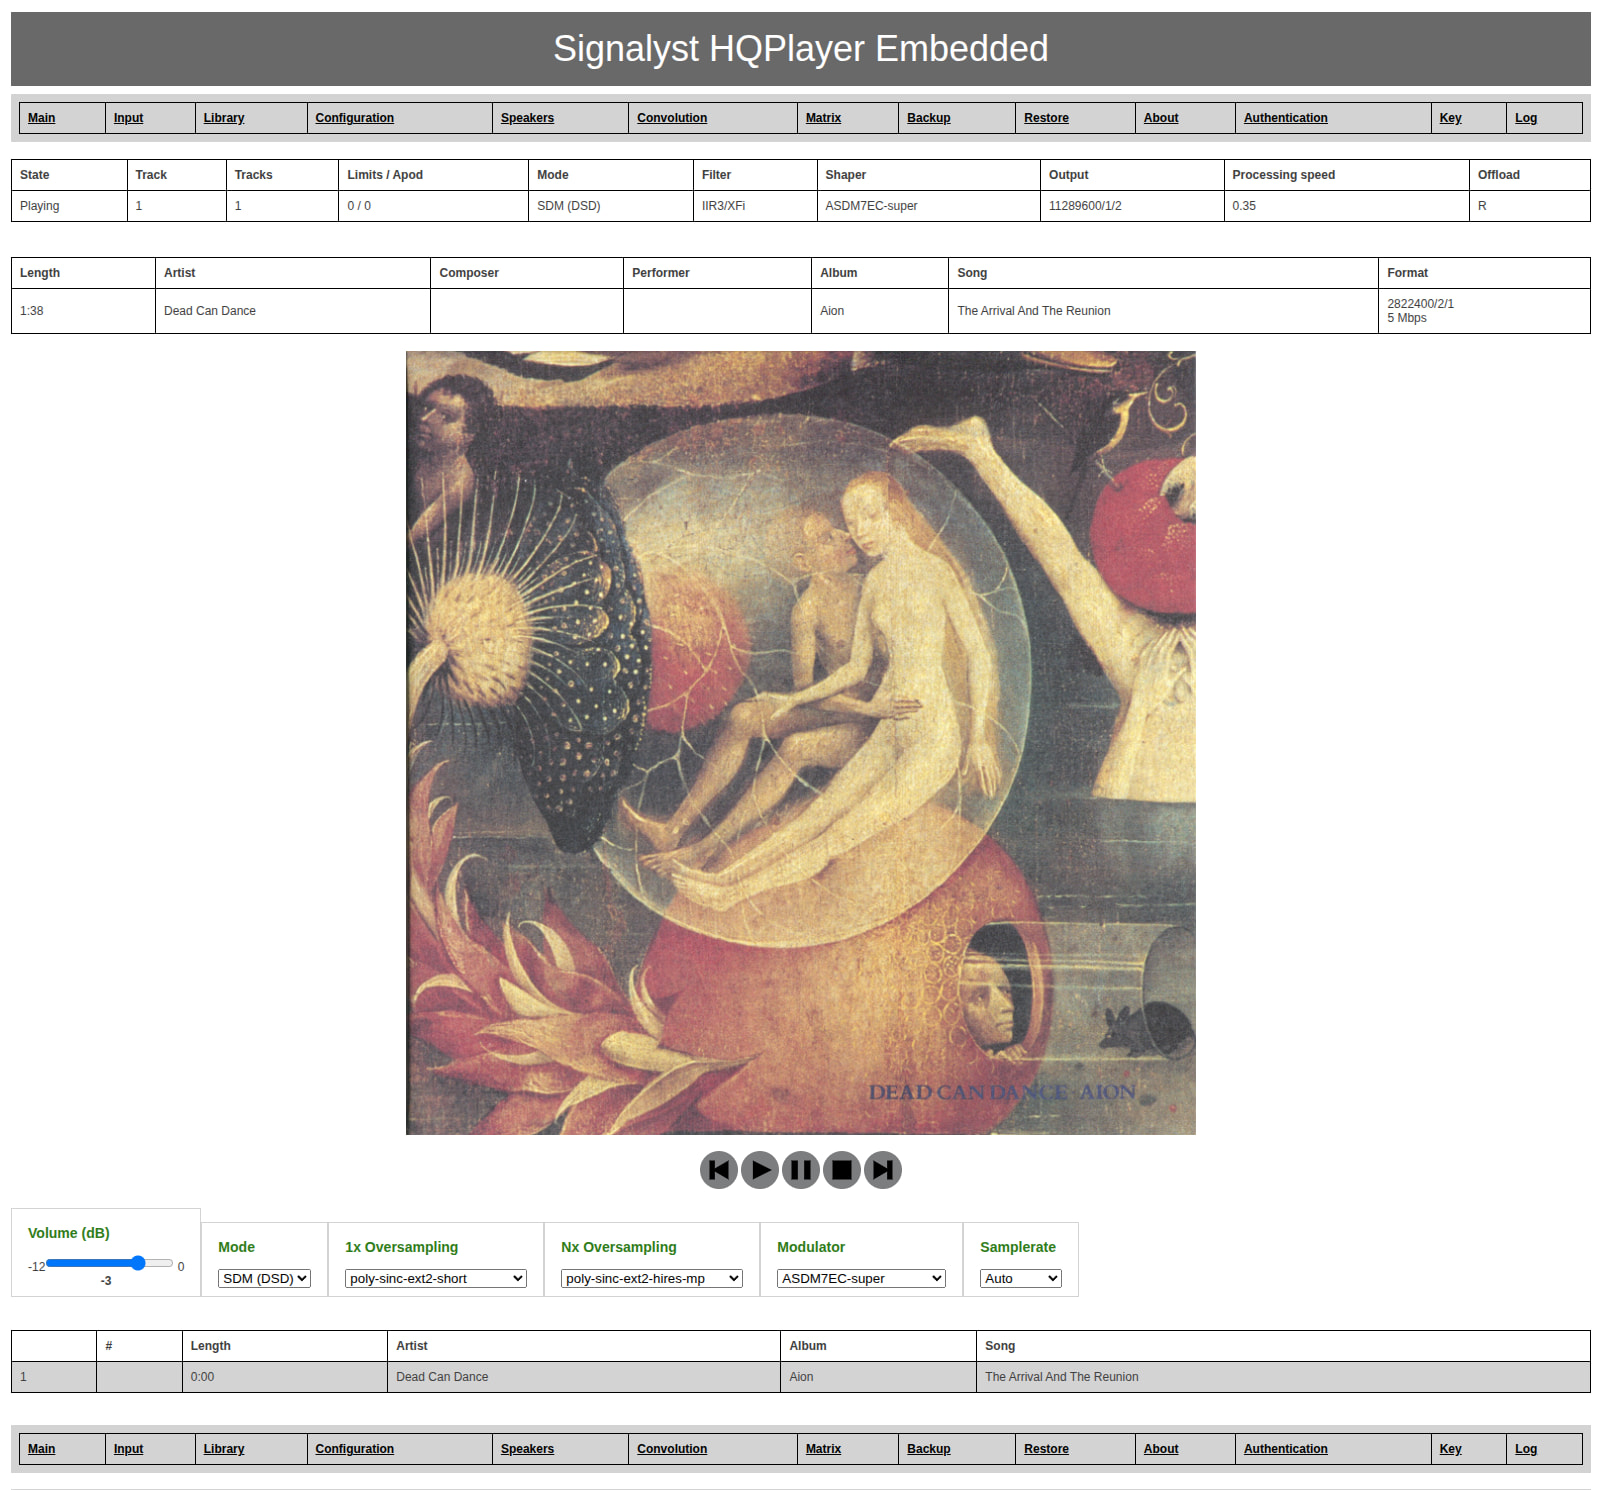This screenshot has width=1605, height=1490.
Task: Click the 'Playing' state value
Action: pyautogui.click(x=40, y=206)
